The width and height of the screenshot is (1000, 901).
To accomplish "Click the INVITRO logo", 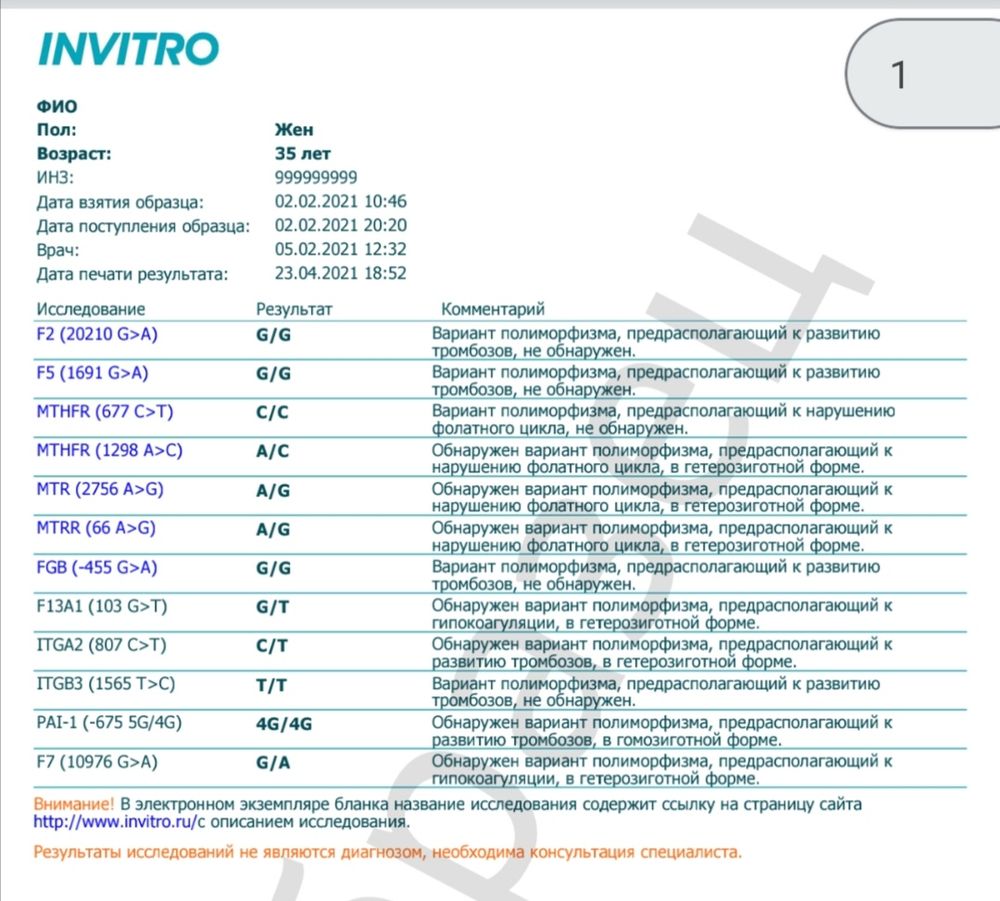I will [x=127, y=49].
